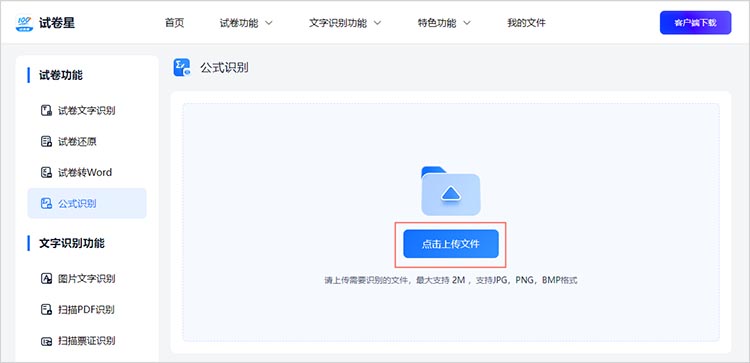Open 首页 in the top navigation
Image resolution: width=750 pixels, height=363 pixels.
[175, 23]
